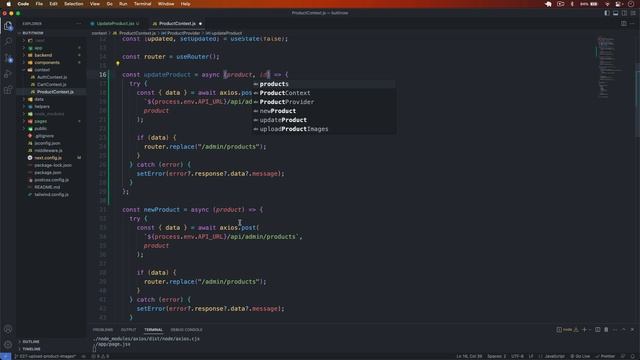Viewport: 640px width, 360px height.
Task: Open the Wi-Fi status menu
Action: [x=607, y=4]
